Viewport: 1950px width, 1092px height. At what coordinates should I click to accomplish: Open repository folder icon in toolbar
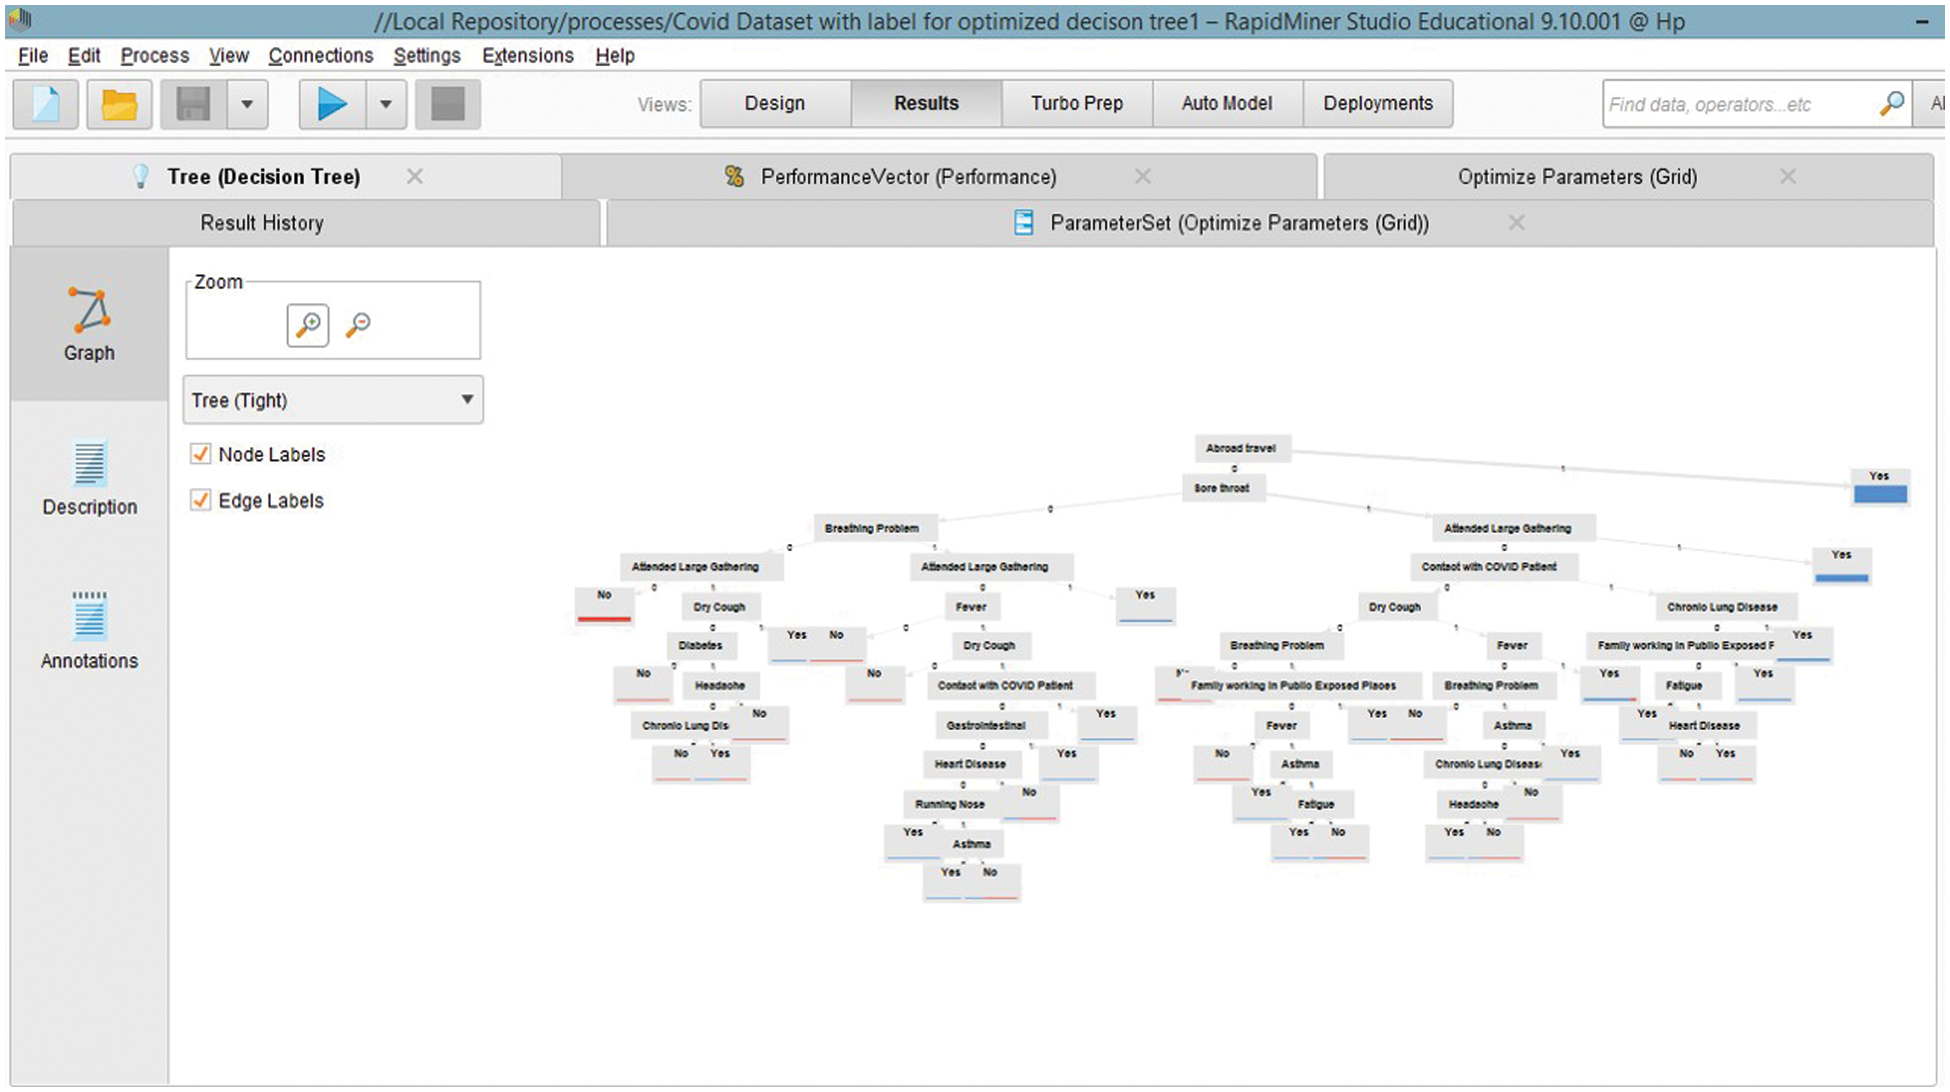click(119, 104)
